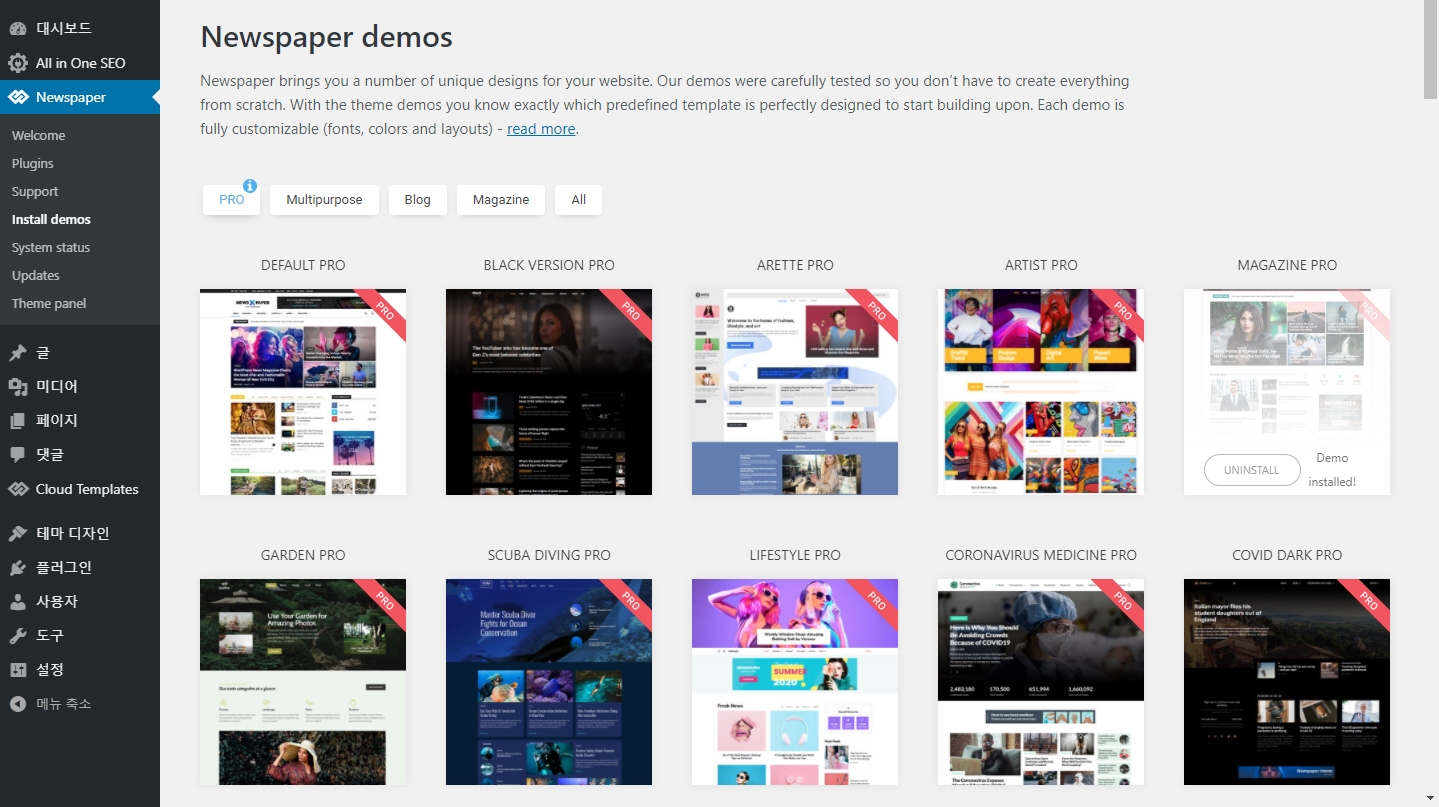Viewport: 1439px width, 807px height.
Task: Click the settings sliders icon next to 설정
Action: pos(18,670)
